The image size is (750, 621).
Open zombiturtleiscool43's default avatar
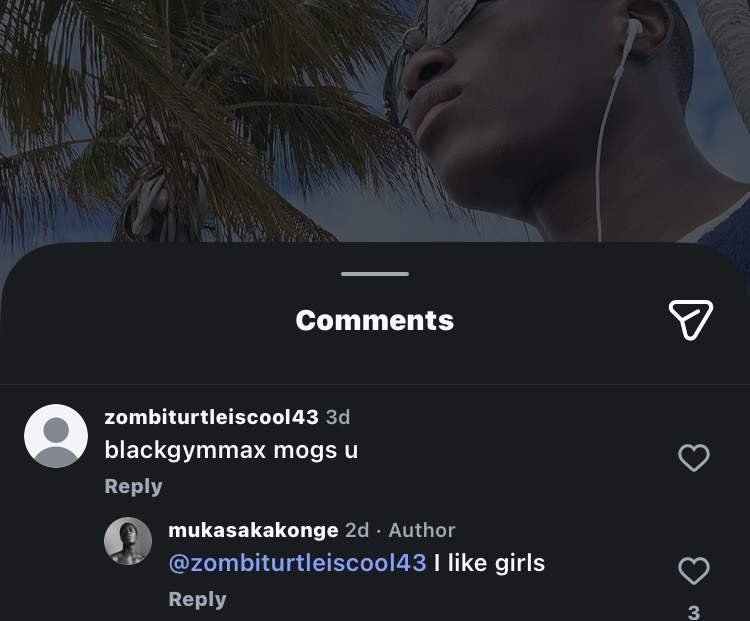[56, 436]
